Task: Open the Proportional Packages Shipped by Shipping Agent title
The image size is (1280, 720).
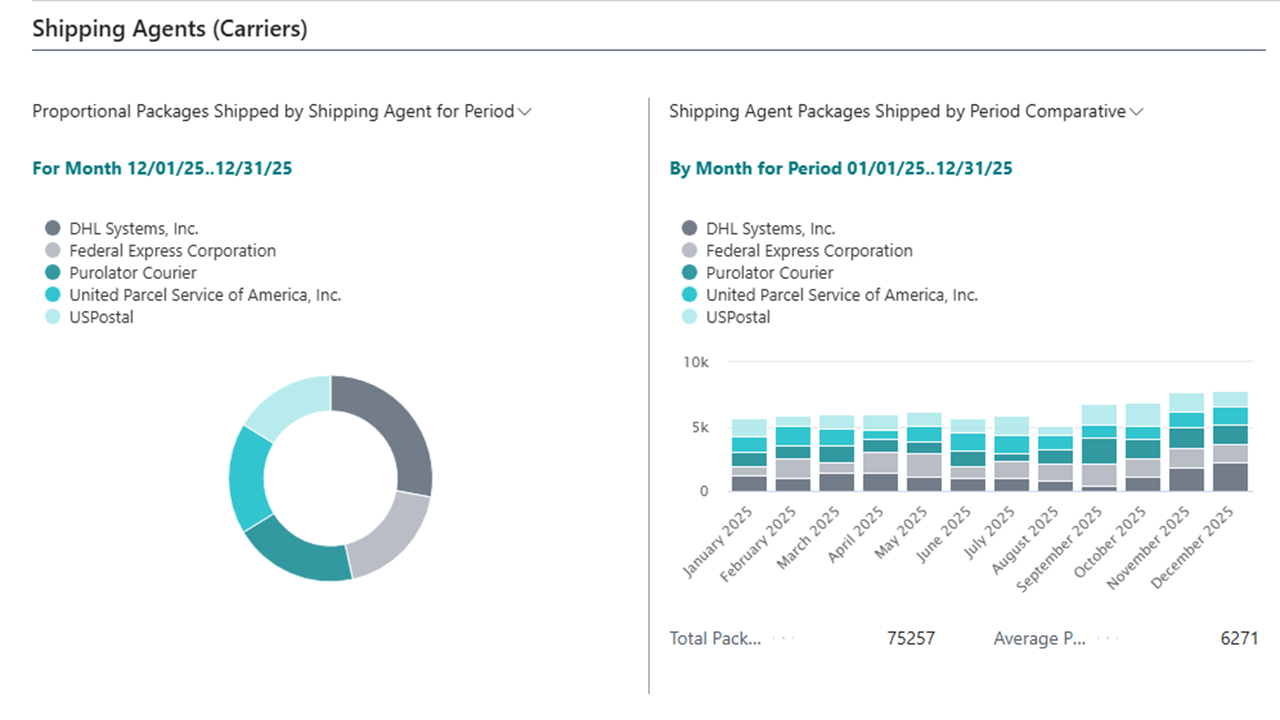Action: (273, 111)
